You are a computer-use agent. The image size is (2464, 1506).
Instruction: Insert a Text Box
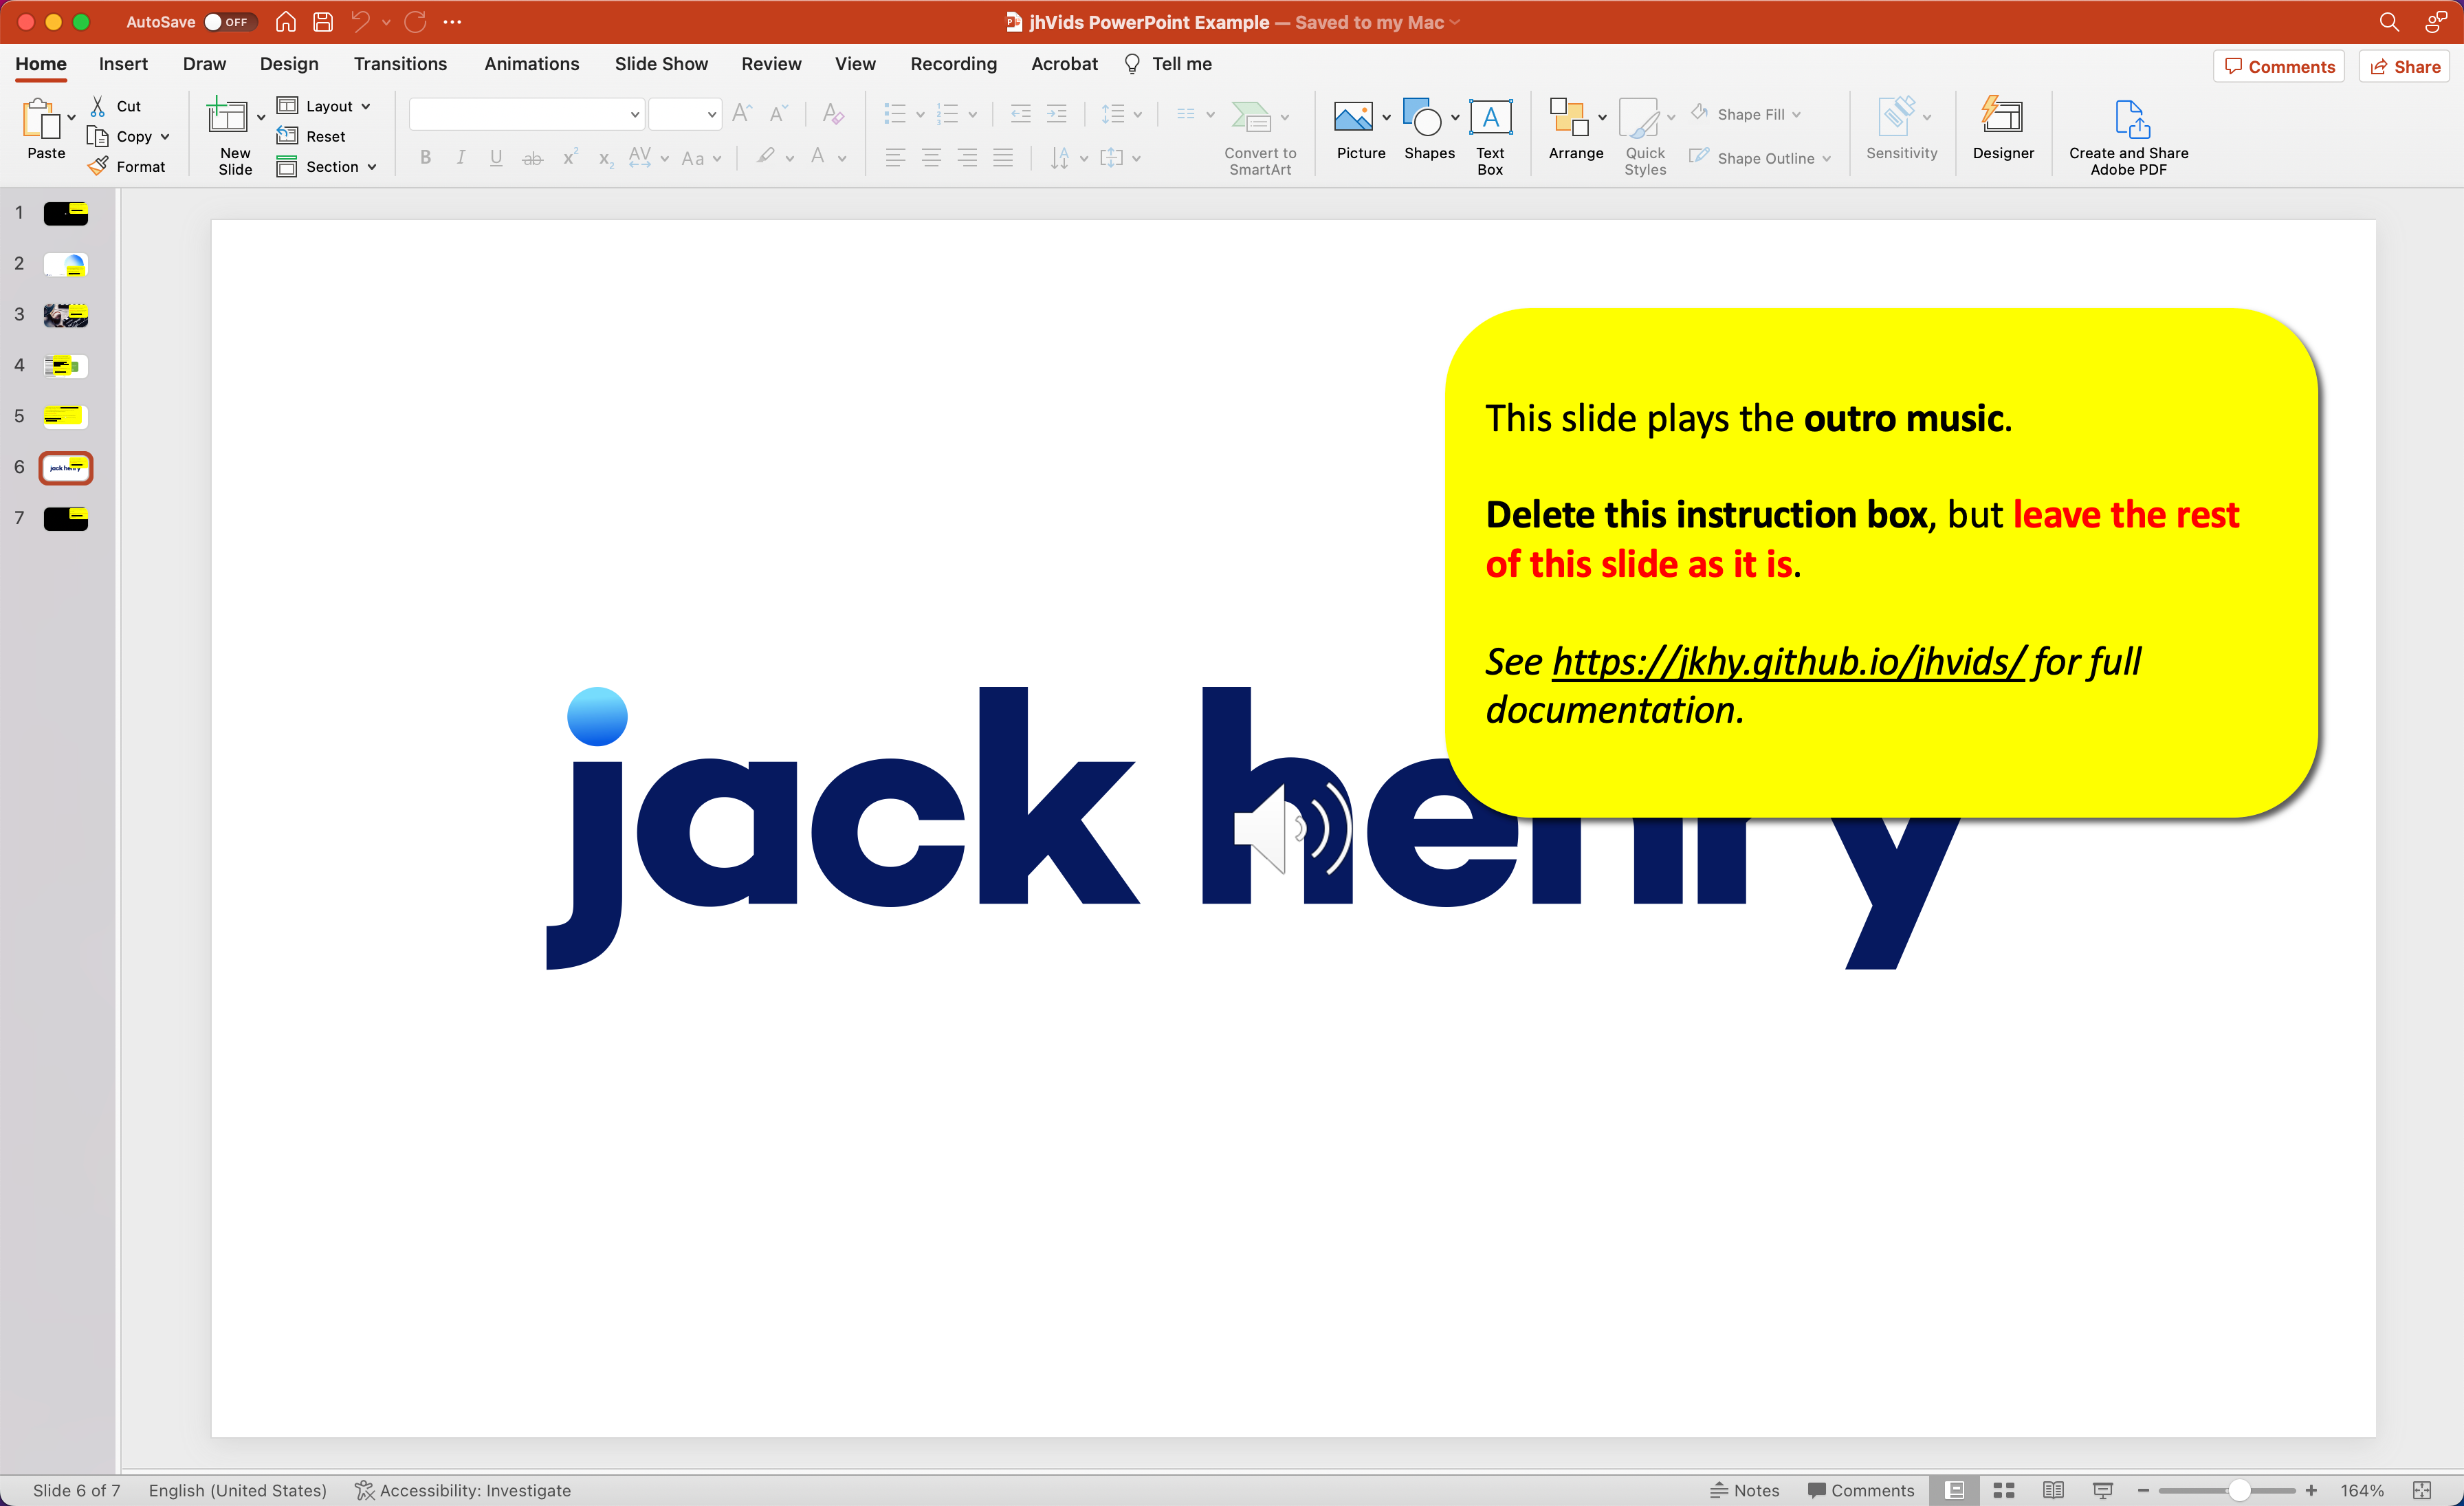(1490, 118)
